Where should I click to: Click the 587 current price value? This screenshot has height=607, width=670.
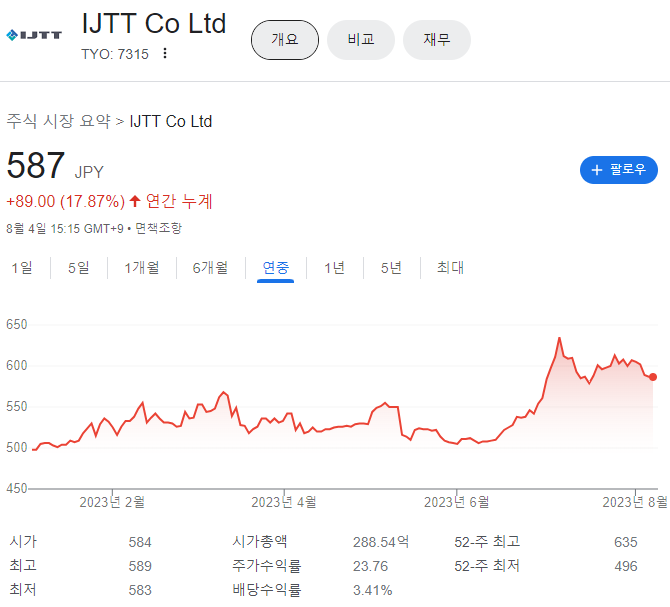tap(35, 165)
